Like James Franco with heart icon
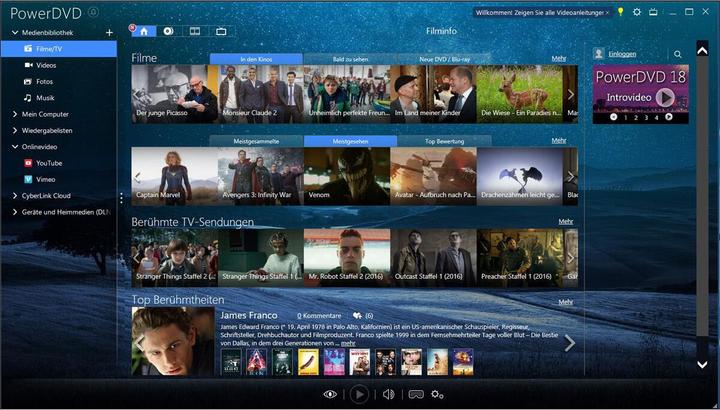Viewport: 720px width, 410px height. coord(357,316)
